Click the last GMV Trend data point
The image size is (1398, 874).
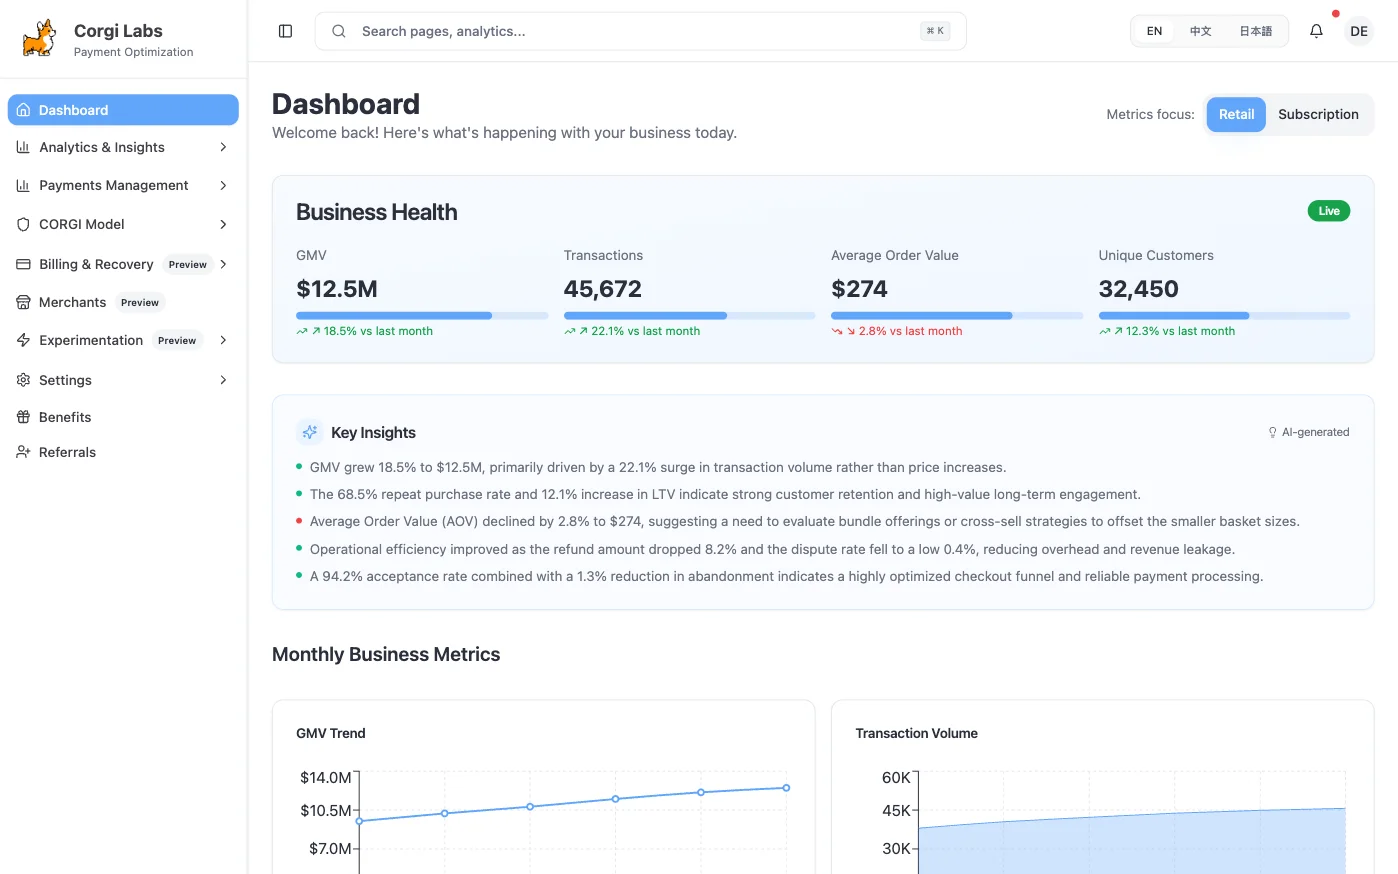(786, 788)
